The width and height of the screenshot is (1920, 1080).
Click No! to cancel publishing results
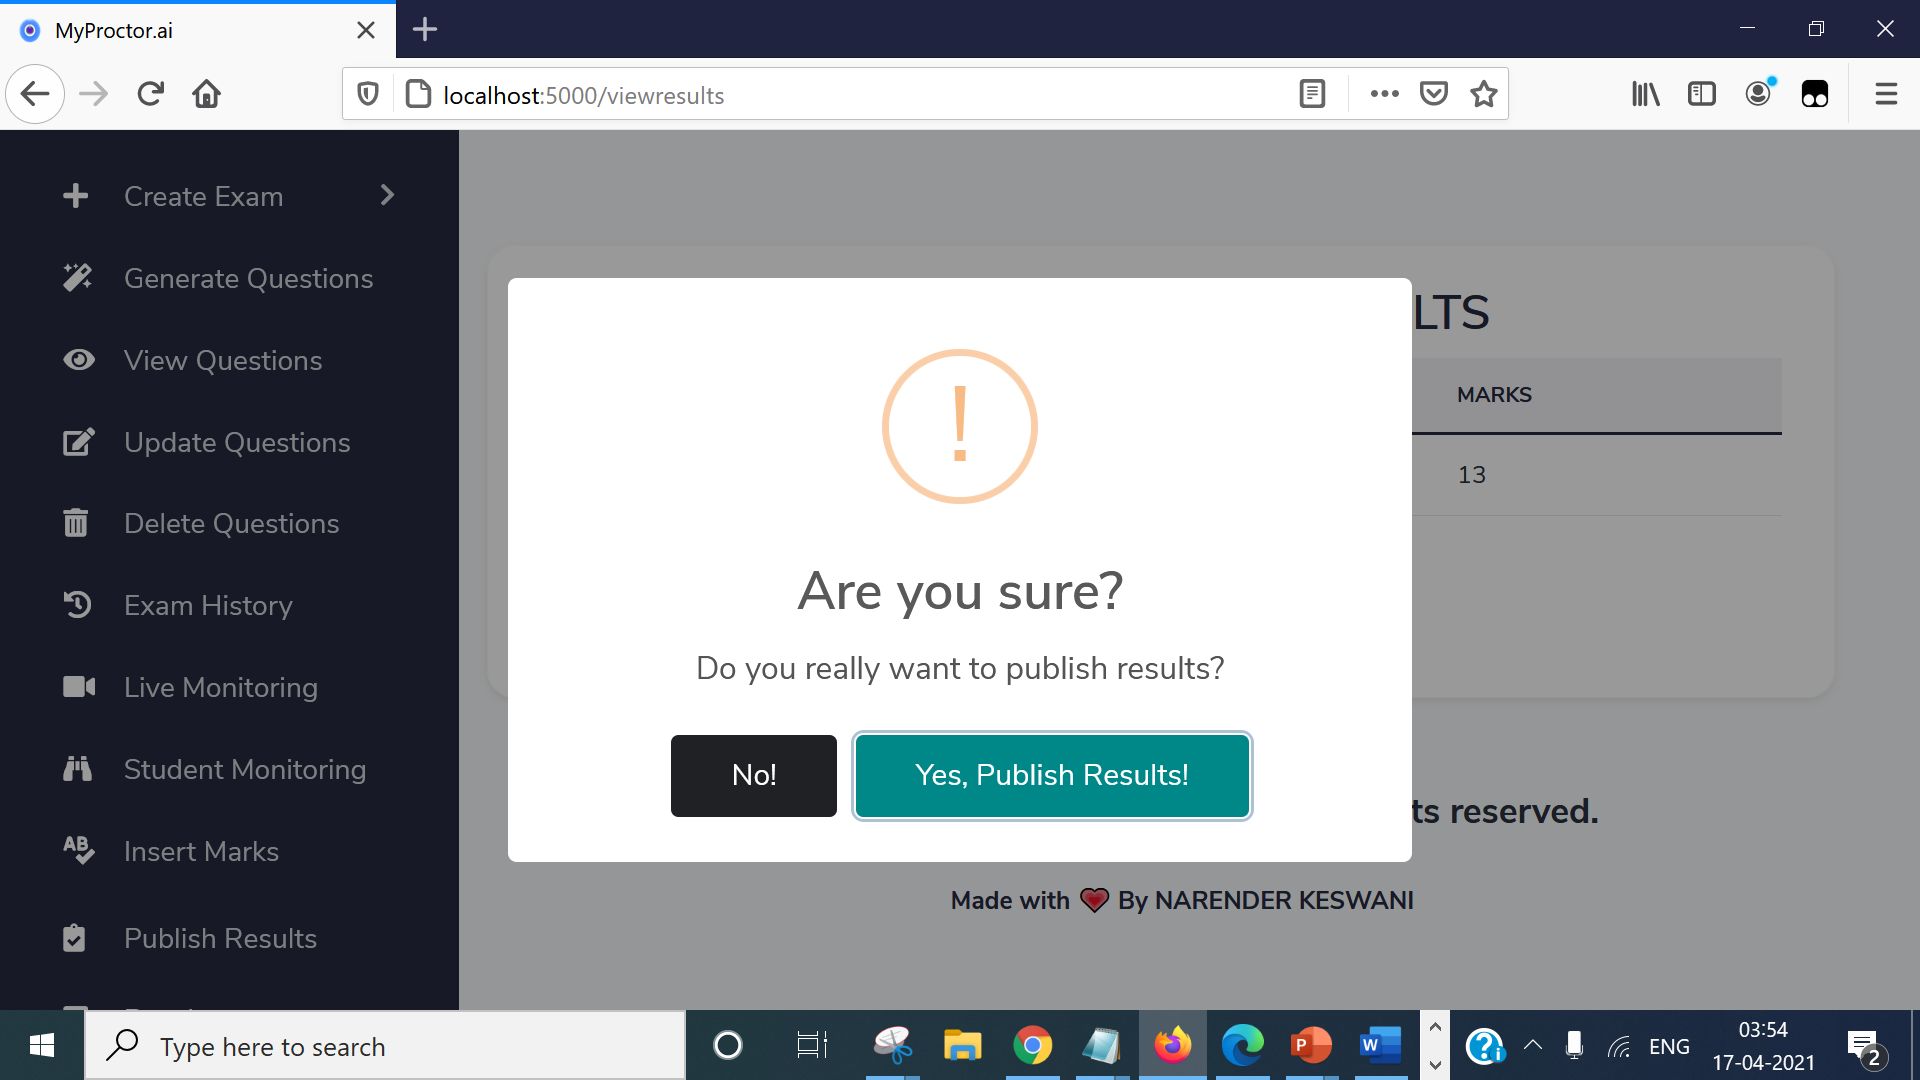point(753,774)
